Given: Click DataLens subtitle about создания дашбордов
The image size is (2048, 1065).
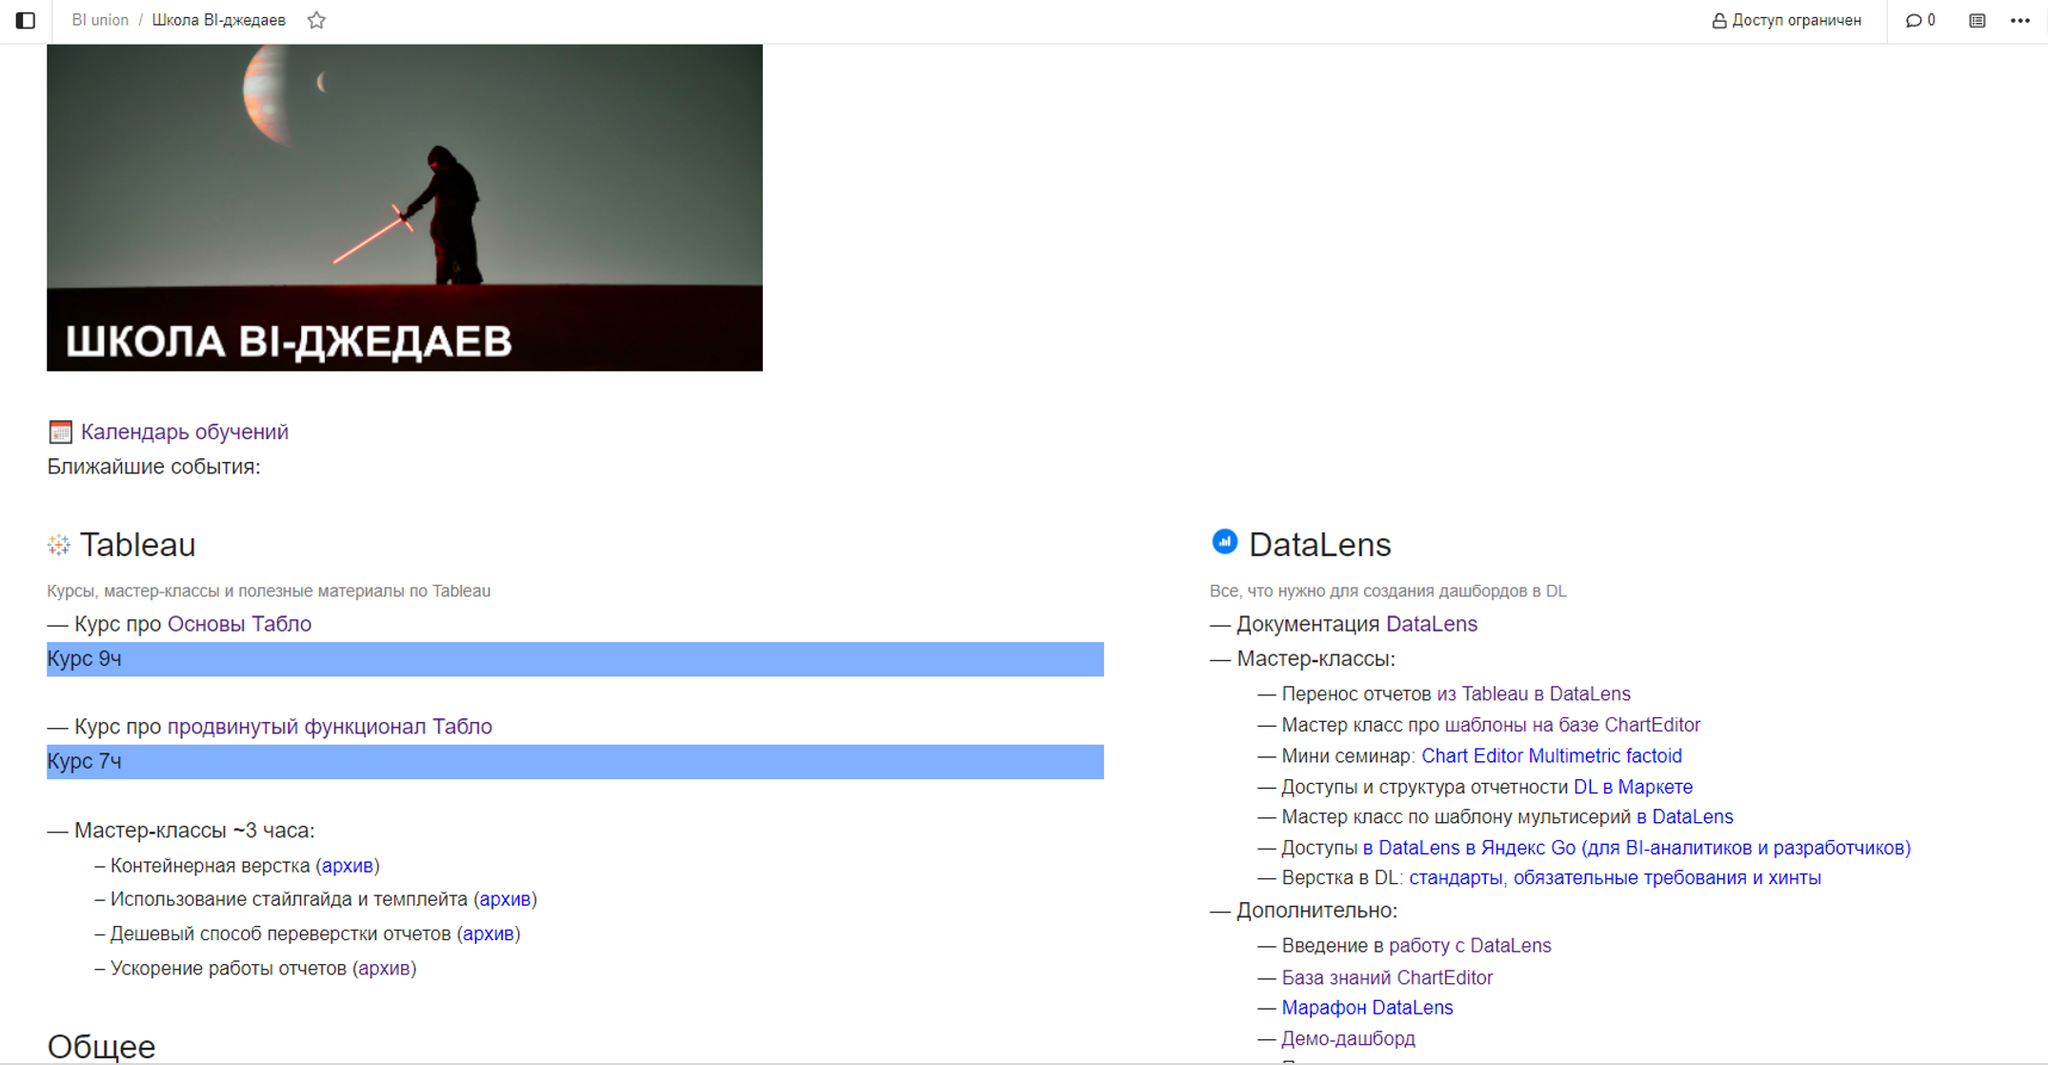Looking at the screenshot, I should pyautogui.click(x=1388, y=591).
